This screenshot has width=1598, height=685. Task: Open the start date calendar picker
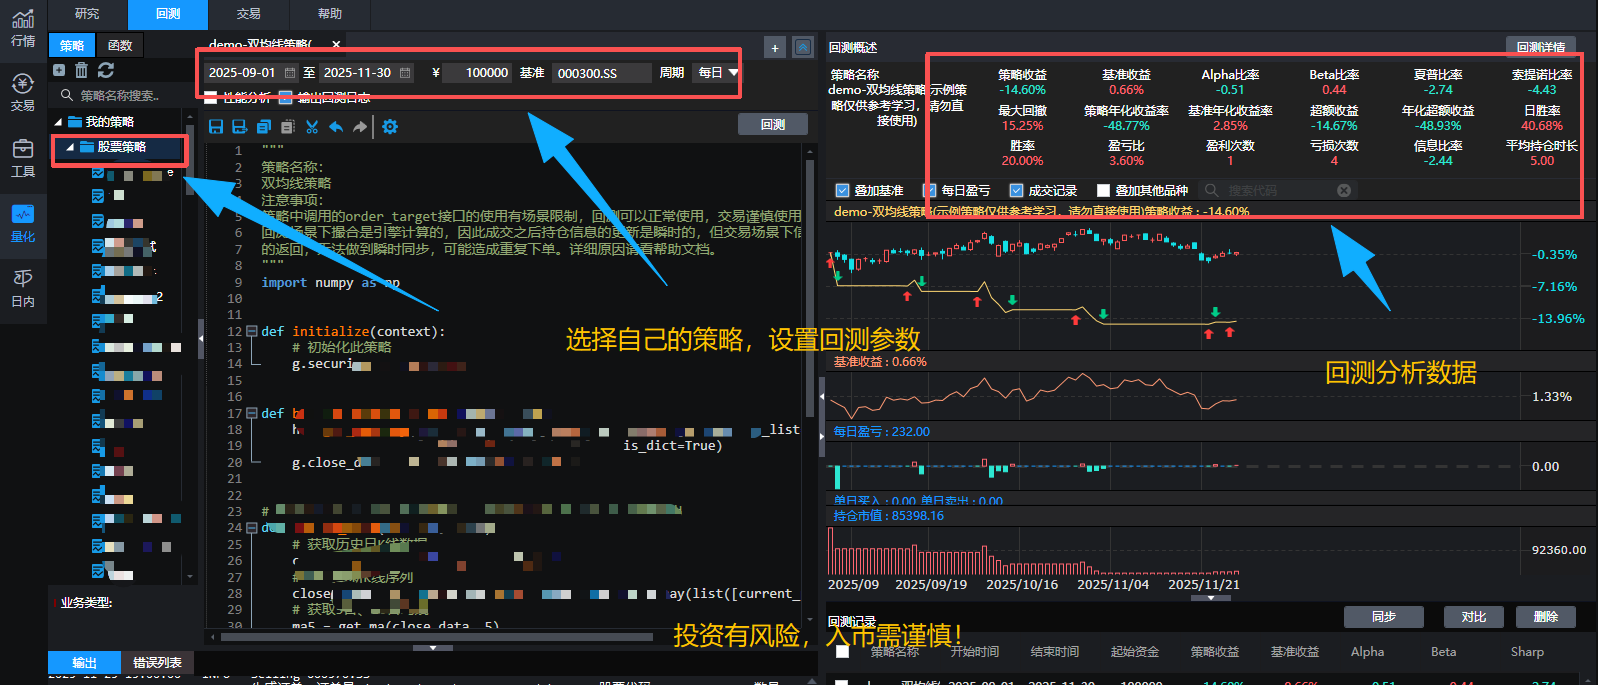click(290, 73)
